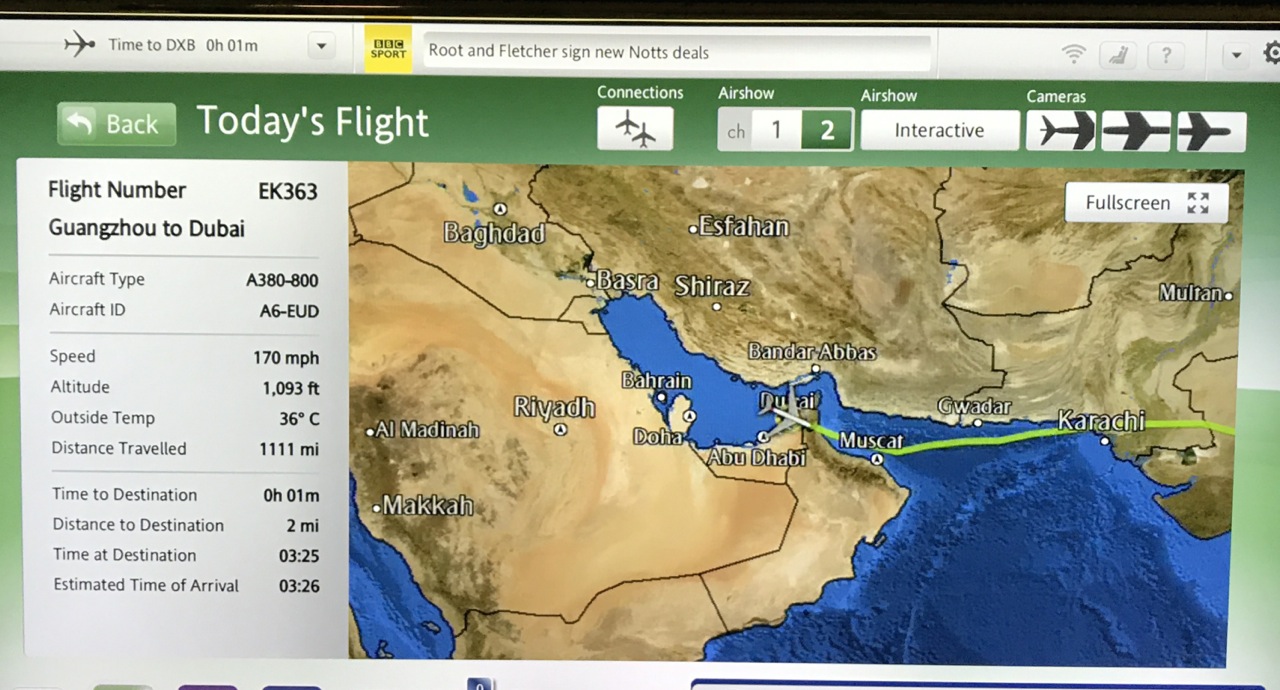The image size is (1280, 690).
Task: Open the middle wings camera icon under Cameras
Action: point(1136,131)
